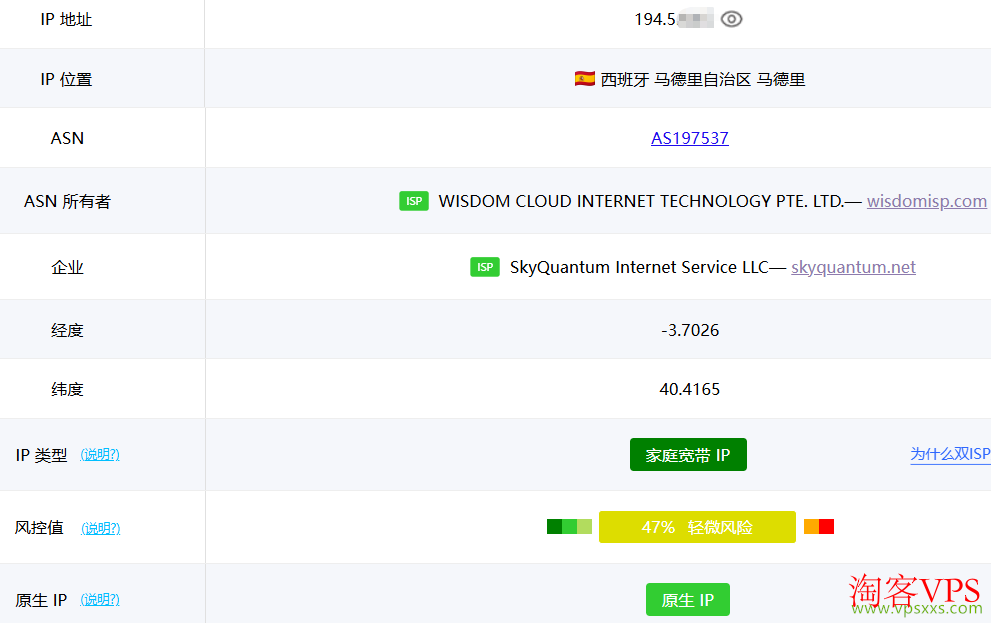
Task: Reveal the hidden IP address with eye icon
Action: (x=732, y=19)
